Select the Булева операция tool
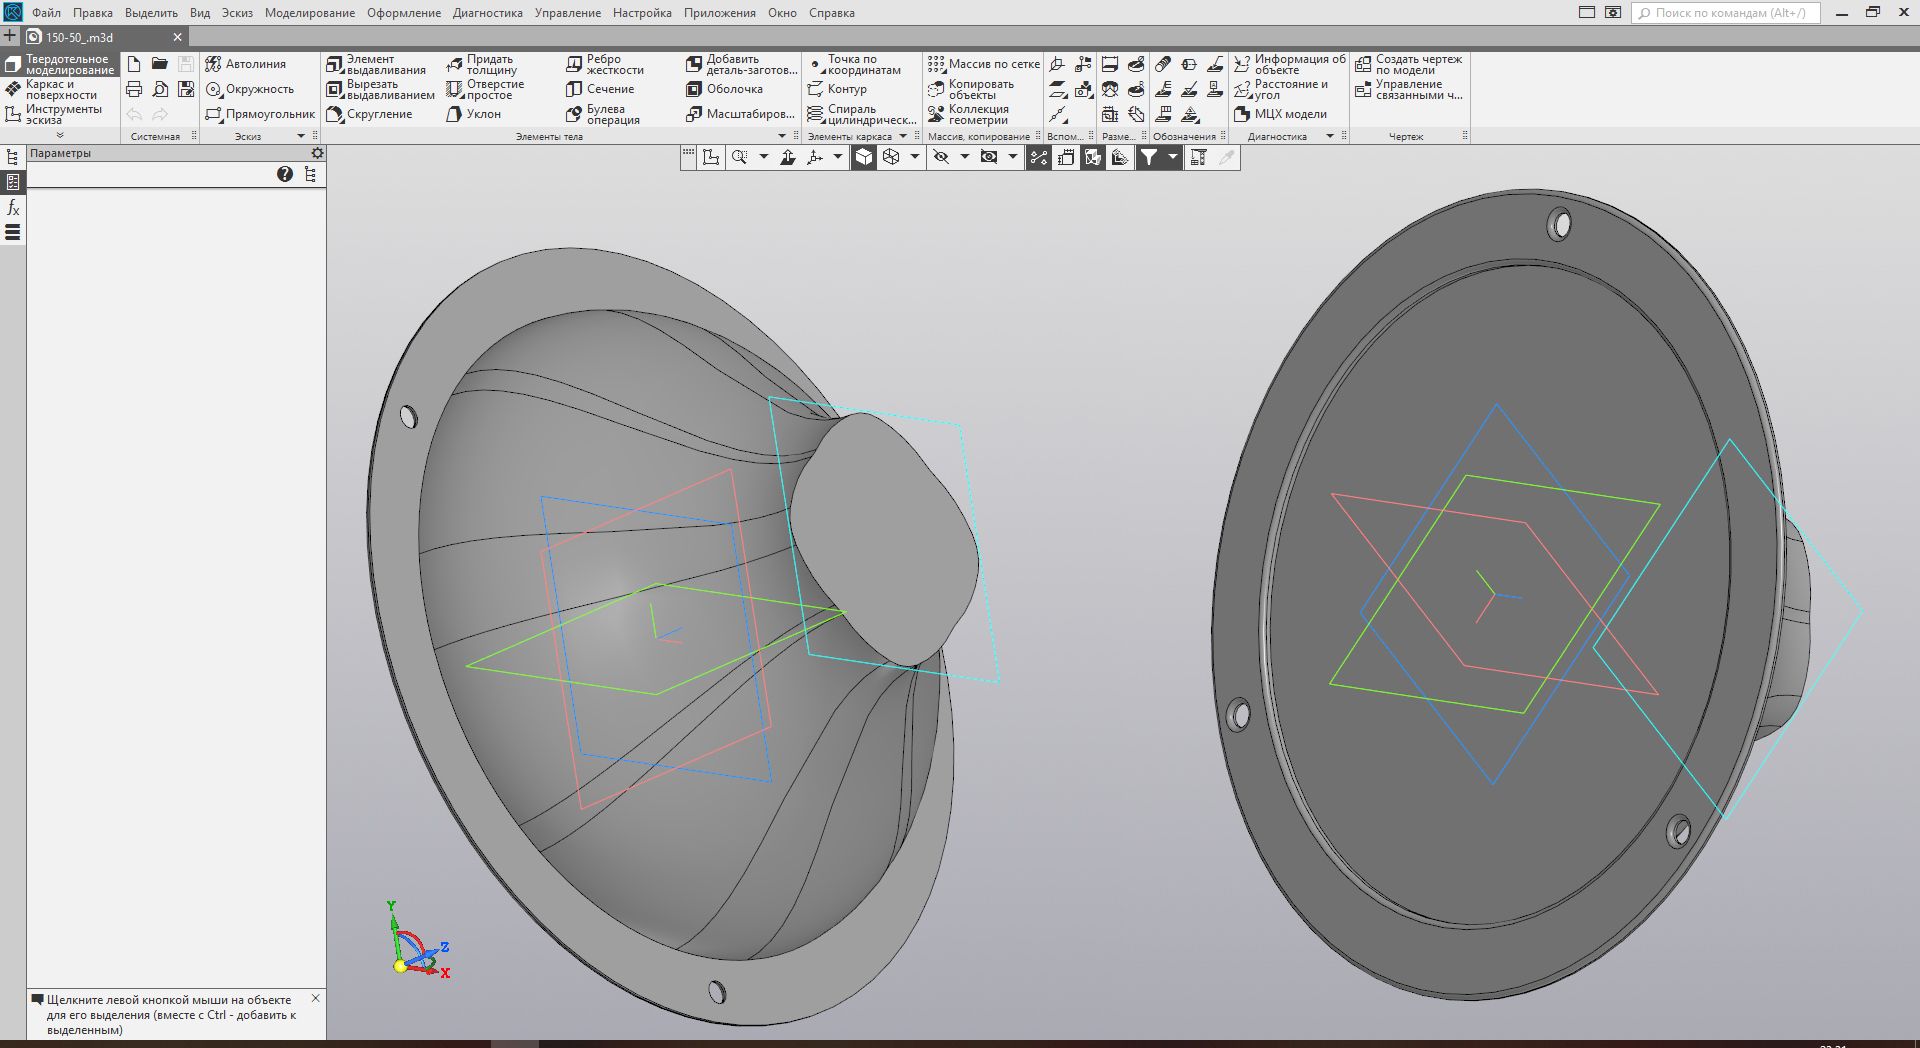1920x1048 pixels. (x=603, y=115)
